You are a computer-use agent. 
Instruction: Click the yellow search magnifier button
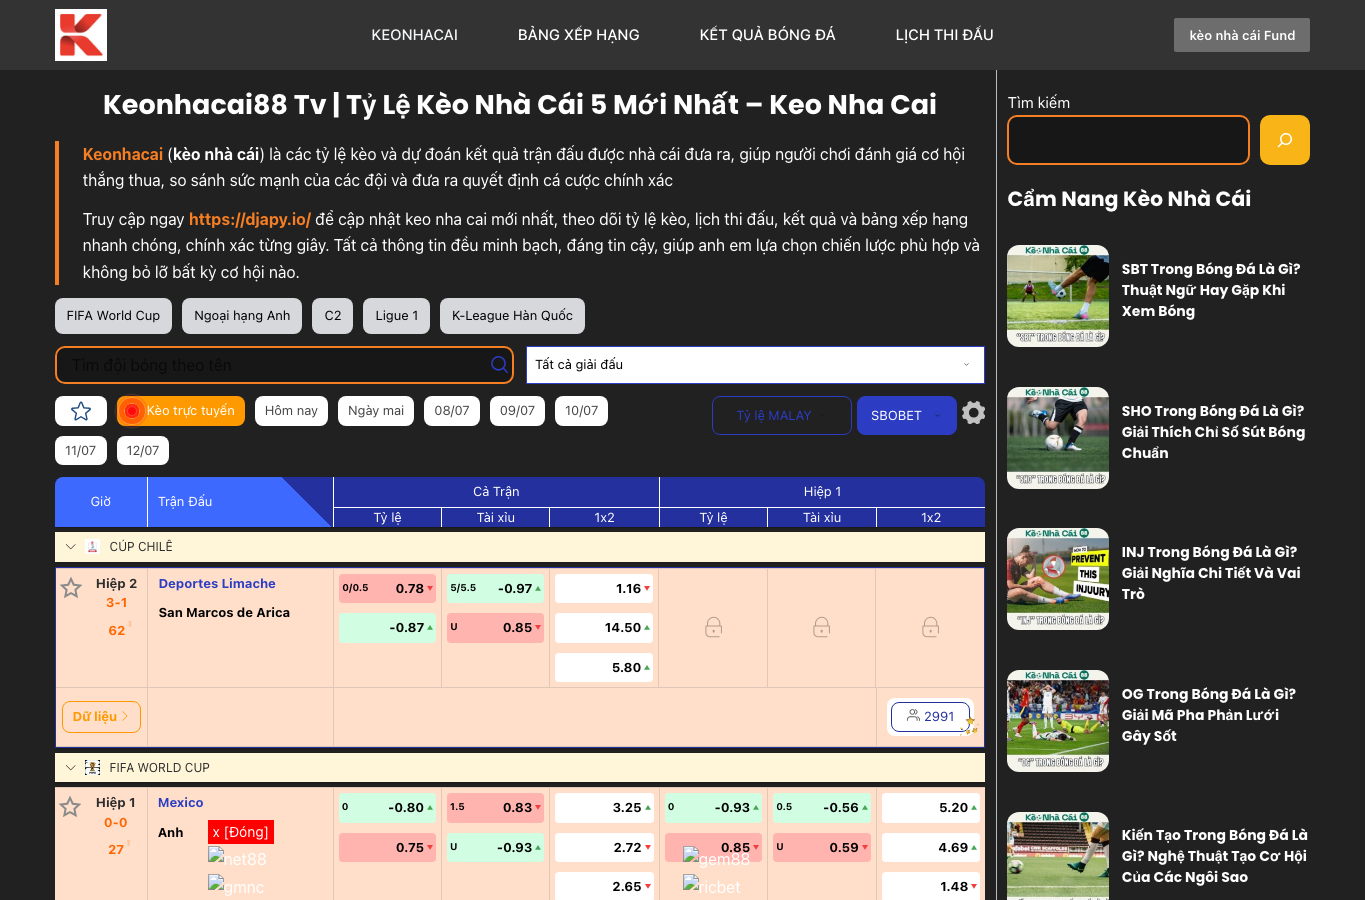pyautogui.click(x=1285, y=140)
